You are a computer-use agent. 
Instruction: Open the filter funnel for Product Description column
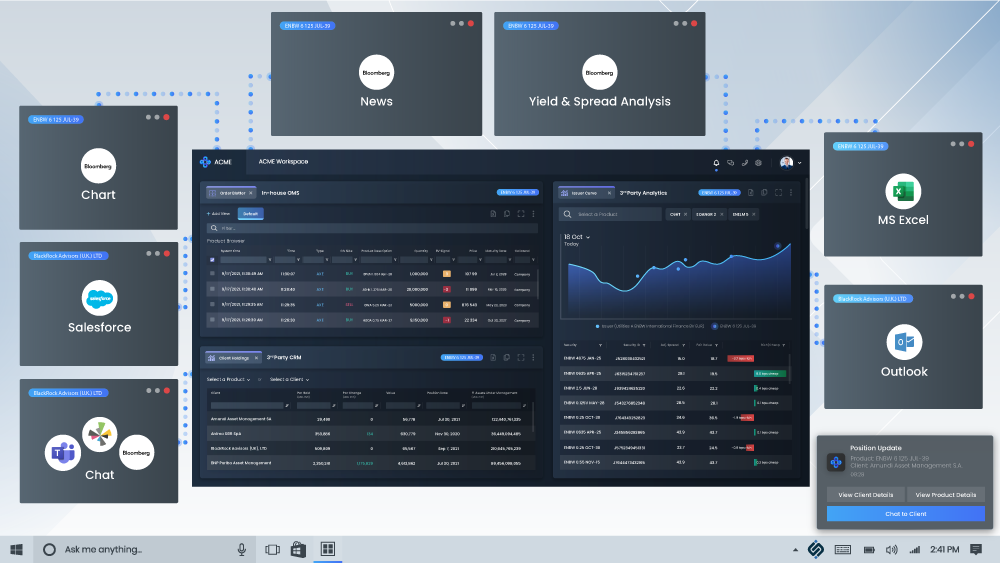pos(395,260)
